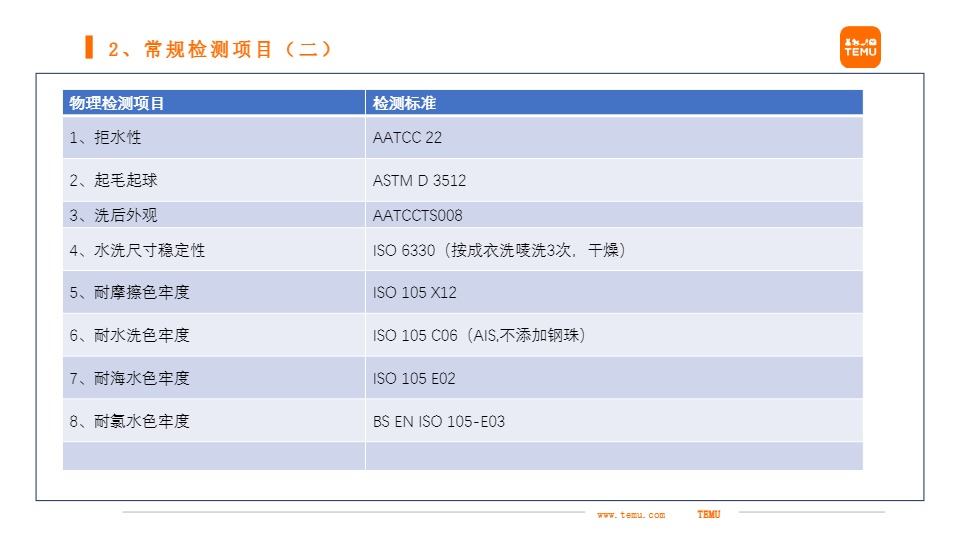
Task: Open the www.temu.com footer link
Action: (630, 515)
